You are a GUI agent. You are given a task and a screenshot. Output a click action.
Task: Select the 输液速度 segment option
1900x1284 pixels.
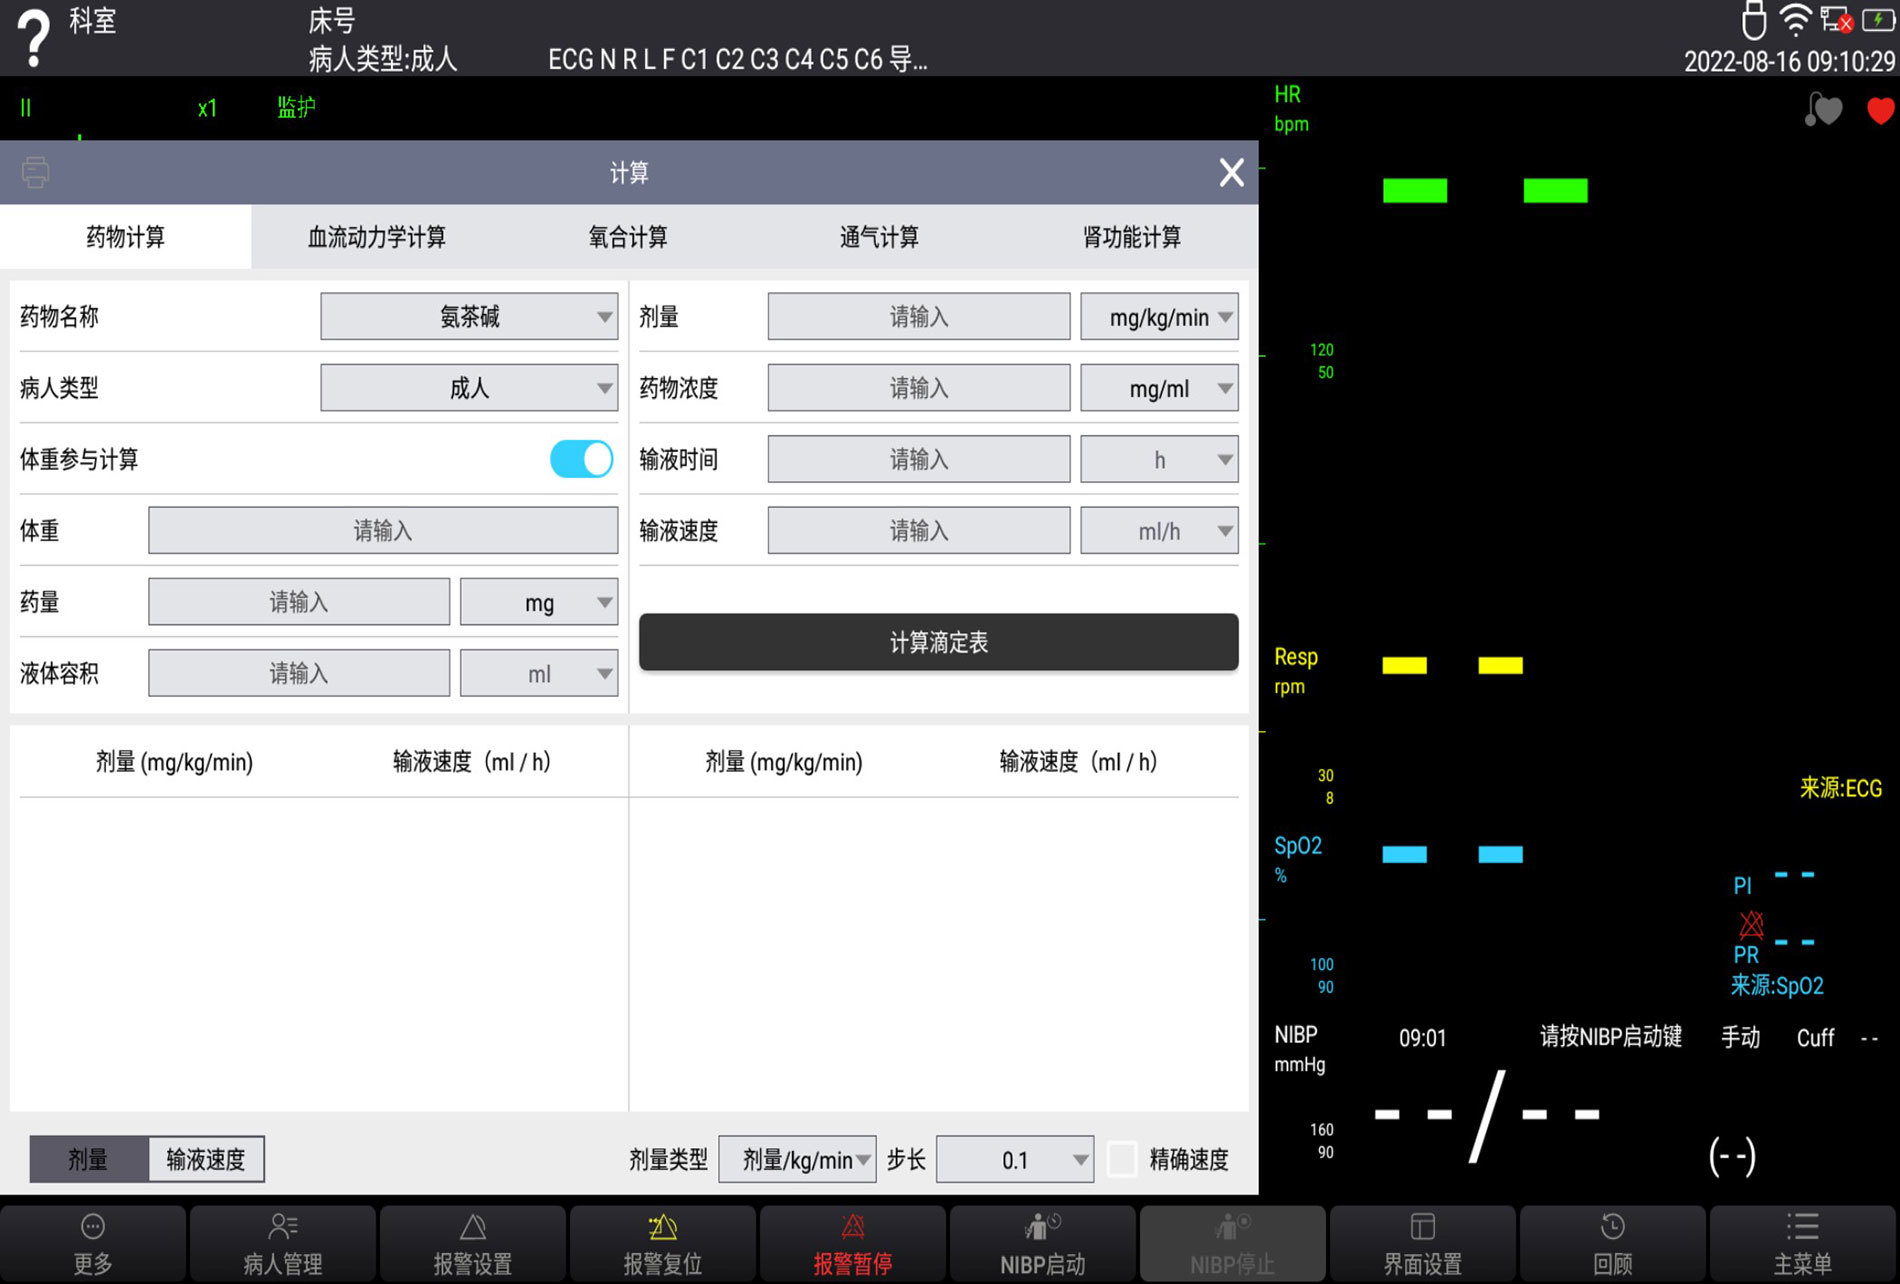(206, 1159)
